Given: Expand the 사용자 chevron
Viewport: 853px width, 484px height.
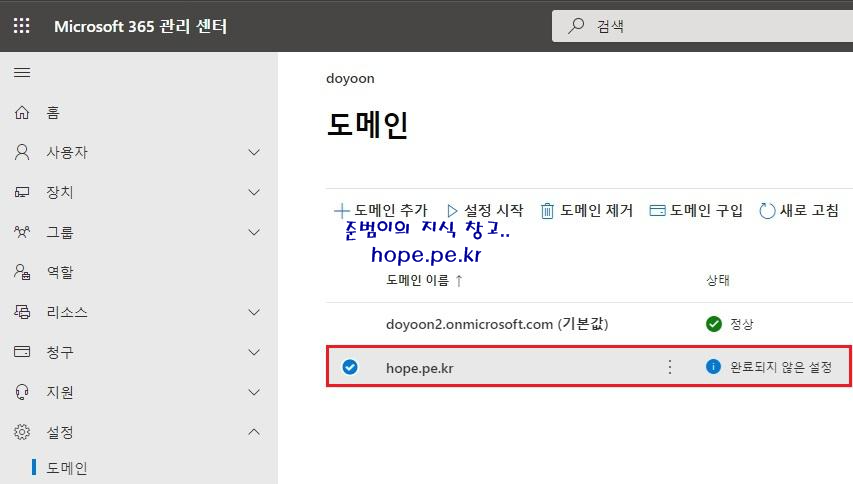Looking at the screenshot, I should tap(254, 152).
